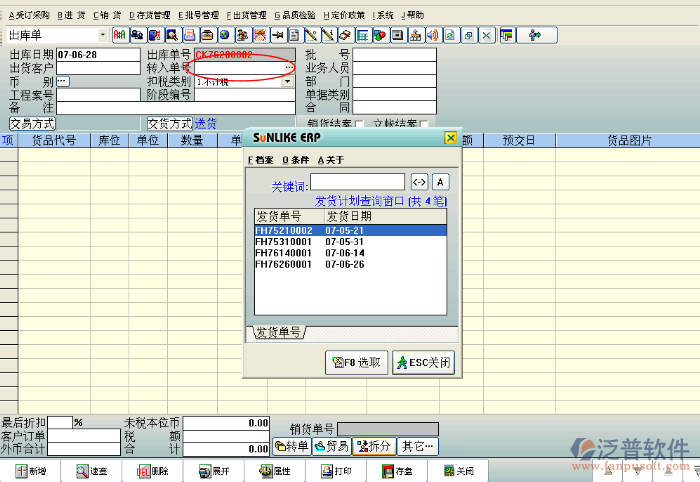Open the 转入单号 lookup ellipsis button
Image resolution: width=700 pixels, height=482 pixels.
pos(288,68)
